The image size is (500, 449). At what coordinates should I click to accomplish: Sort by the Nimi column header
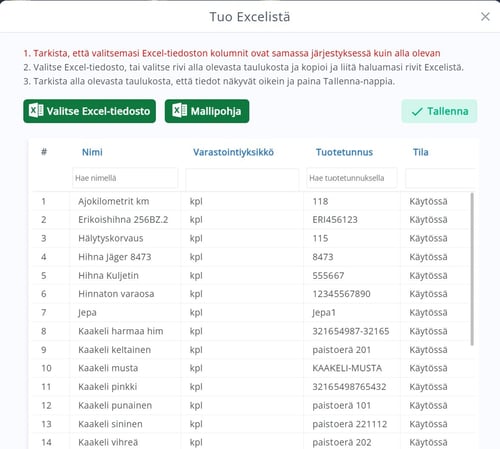[92, 152]
